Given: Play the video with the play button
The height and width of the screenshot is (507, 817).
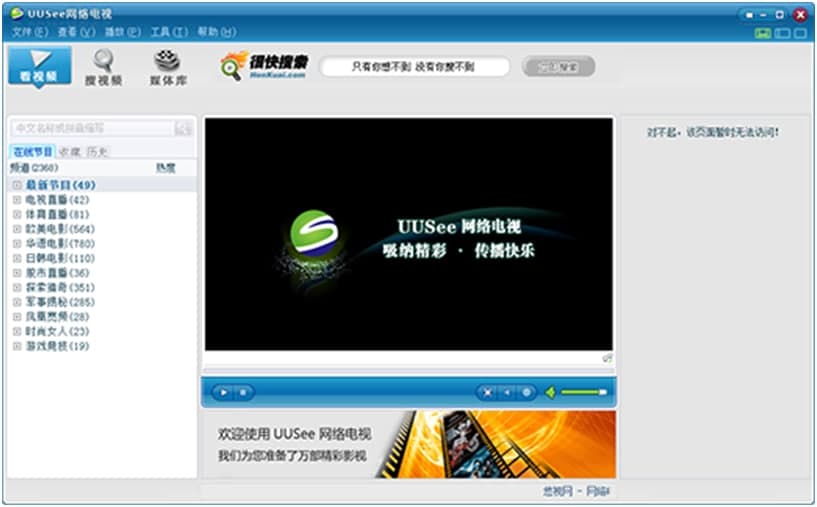Looking at the screenshot, I should tap(224, 392).
